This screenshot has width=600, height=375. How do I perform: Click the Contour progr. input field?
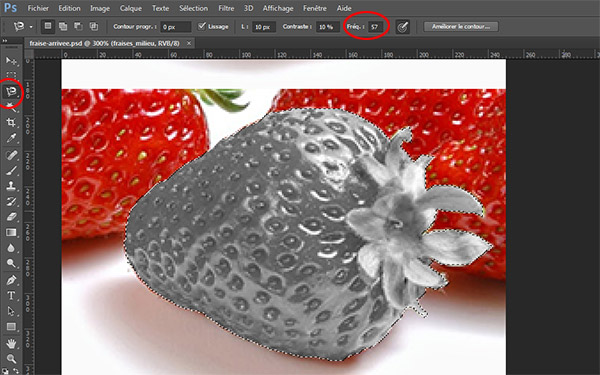point(176,27)
